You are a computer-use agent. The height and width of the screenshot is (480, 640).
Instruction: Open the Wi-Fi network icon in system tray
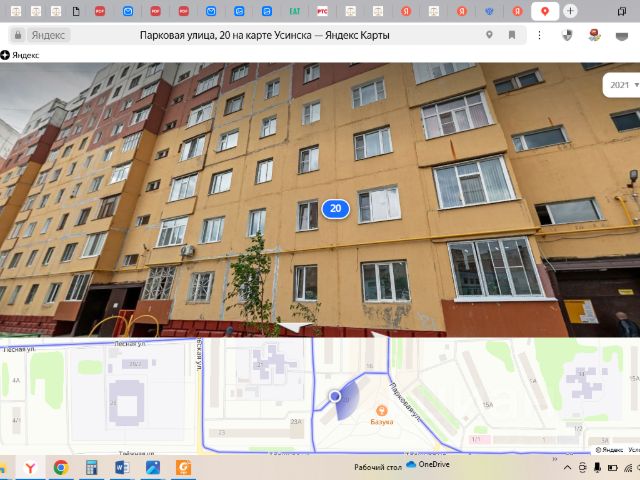(x=628, y=468)
